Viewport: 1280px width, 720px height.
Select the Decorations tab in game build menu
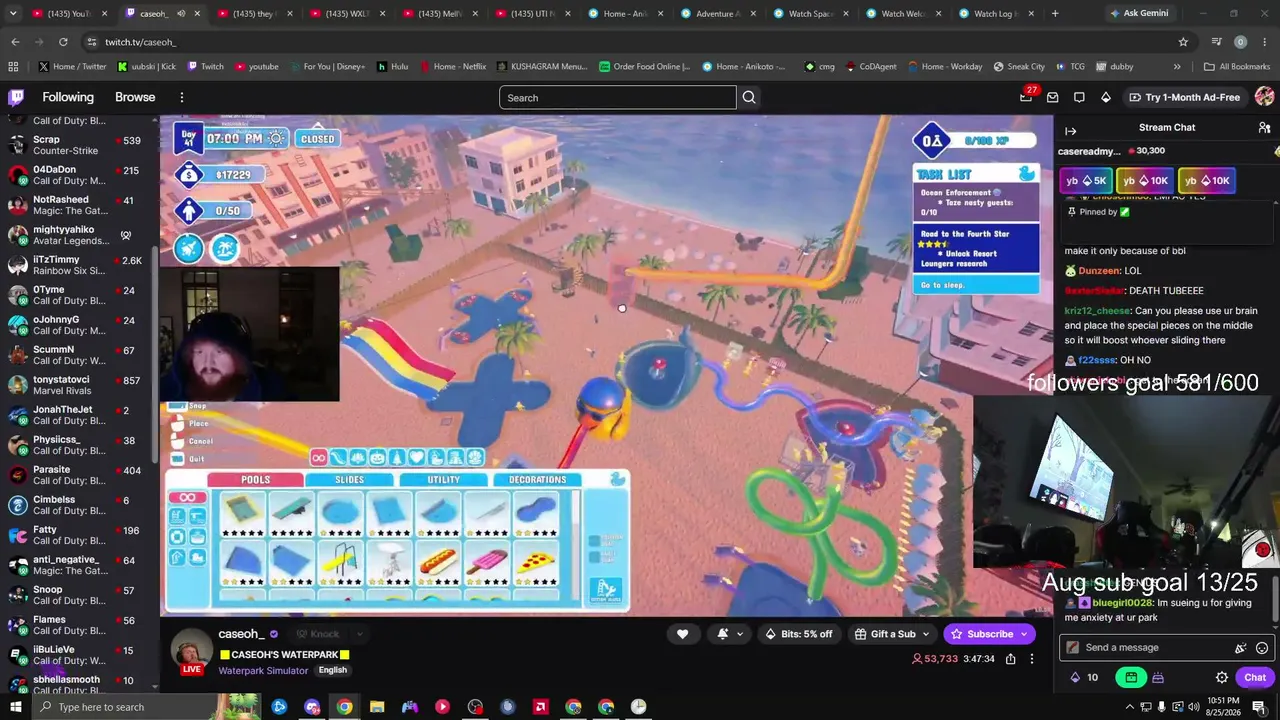tap(537, 480)
